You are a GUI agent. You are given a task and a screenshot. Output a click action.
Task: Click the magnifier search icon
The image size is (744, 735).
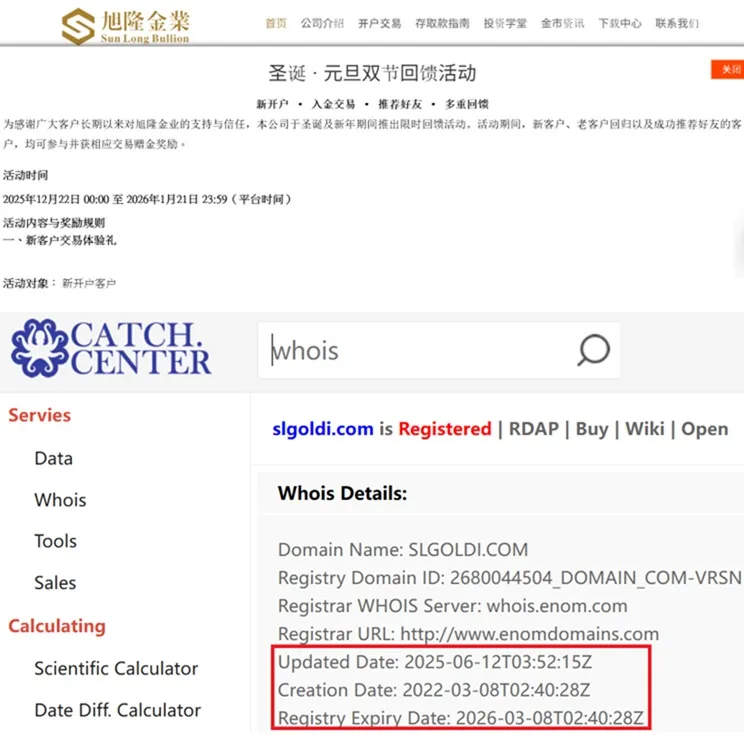coord(593,350)
